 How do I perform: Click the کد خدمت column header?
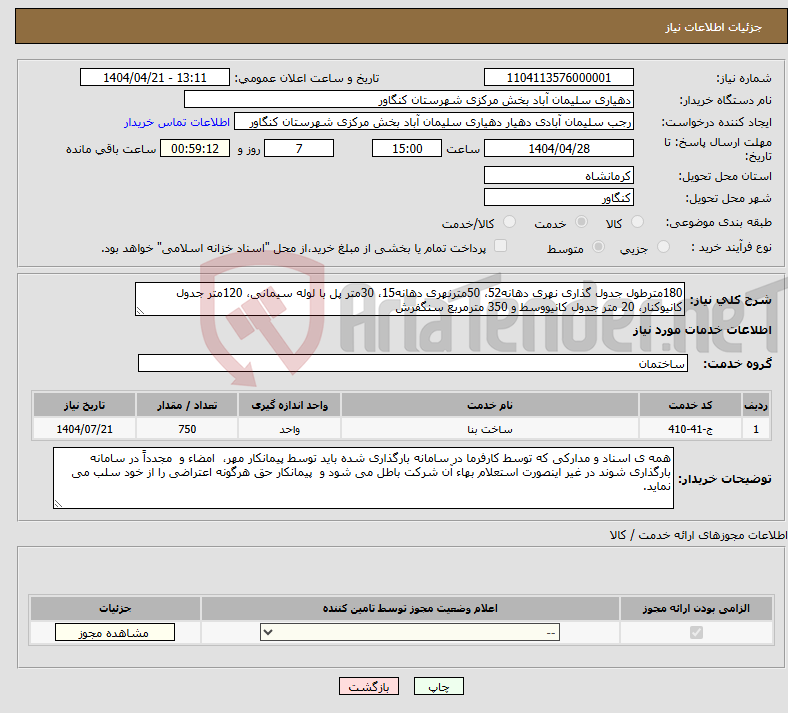[x=691, y=405]
